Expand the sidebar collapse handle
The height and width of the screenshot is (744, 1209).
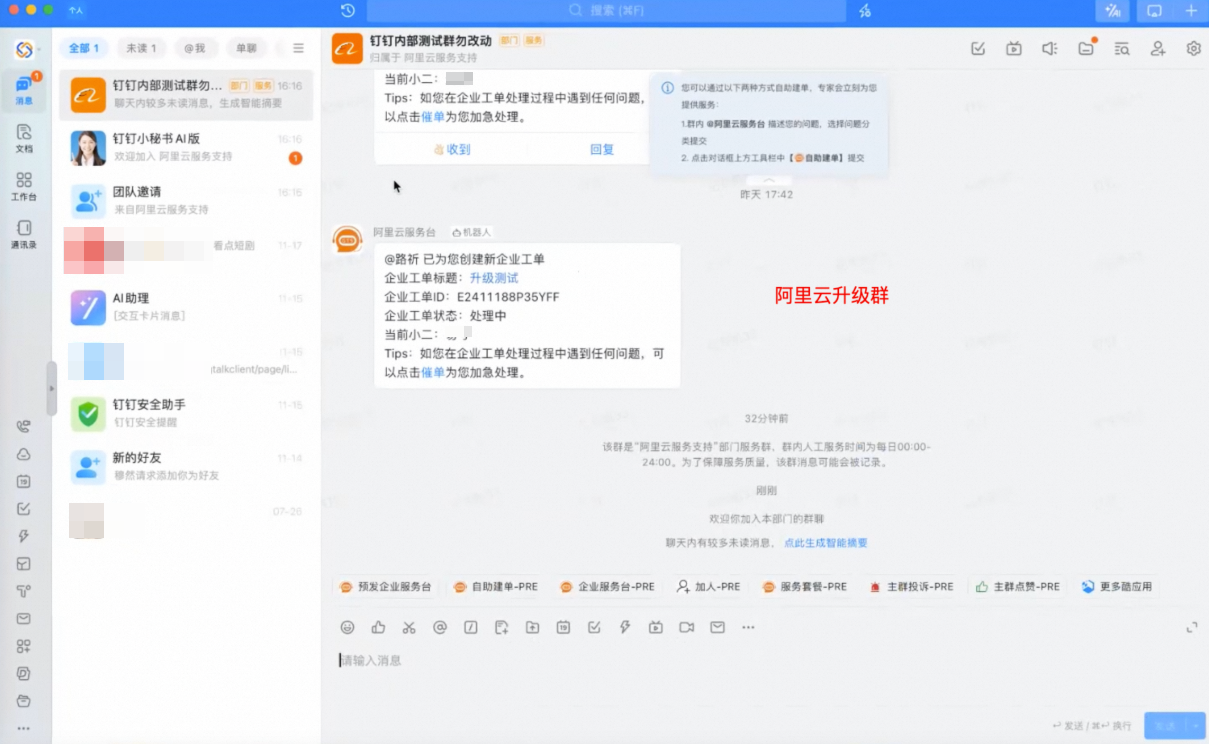click(x=52, y=388)
